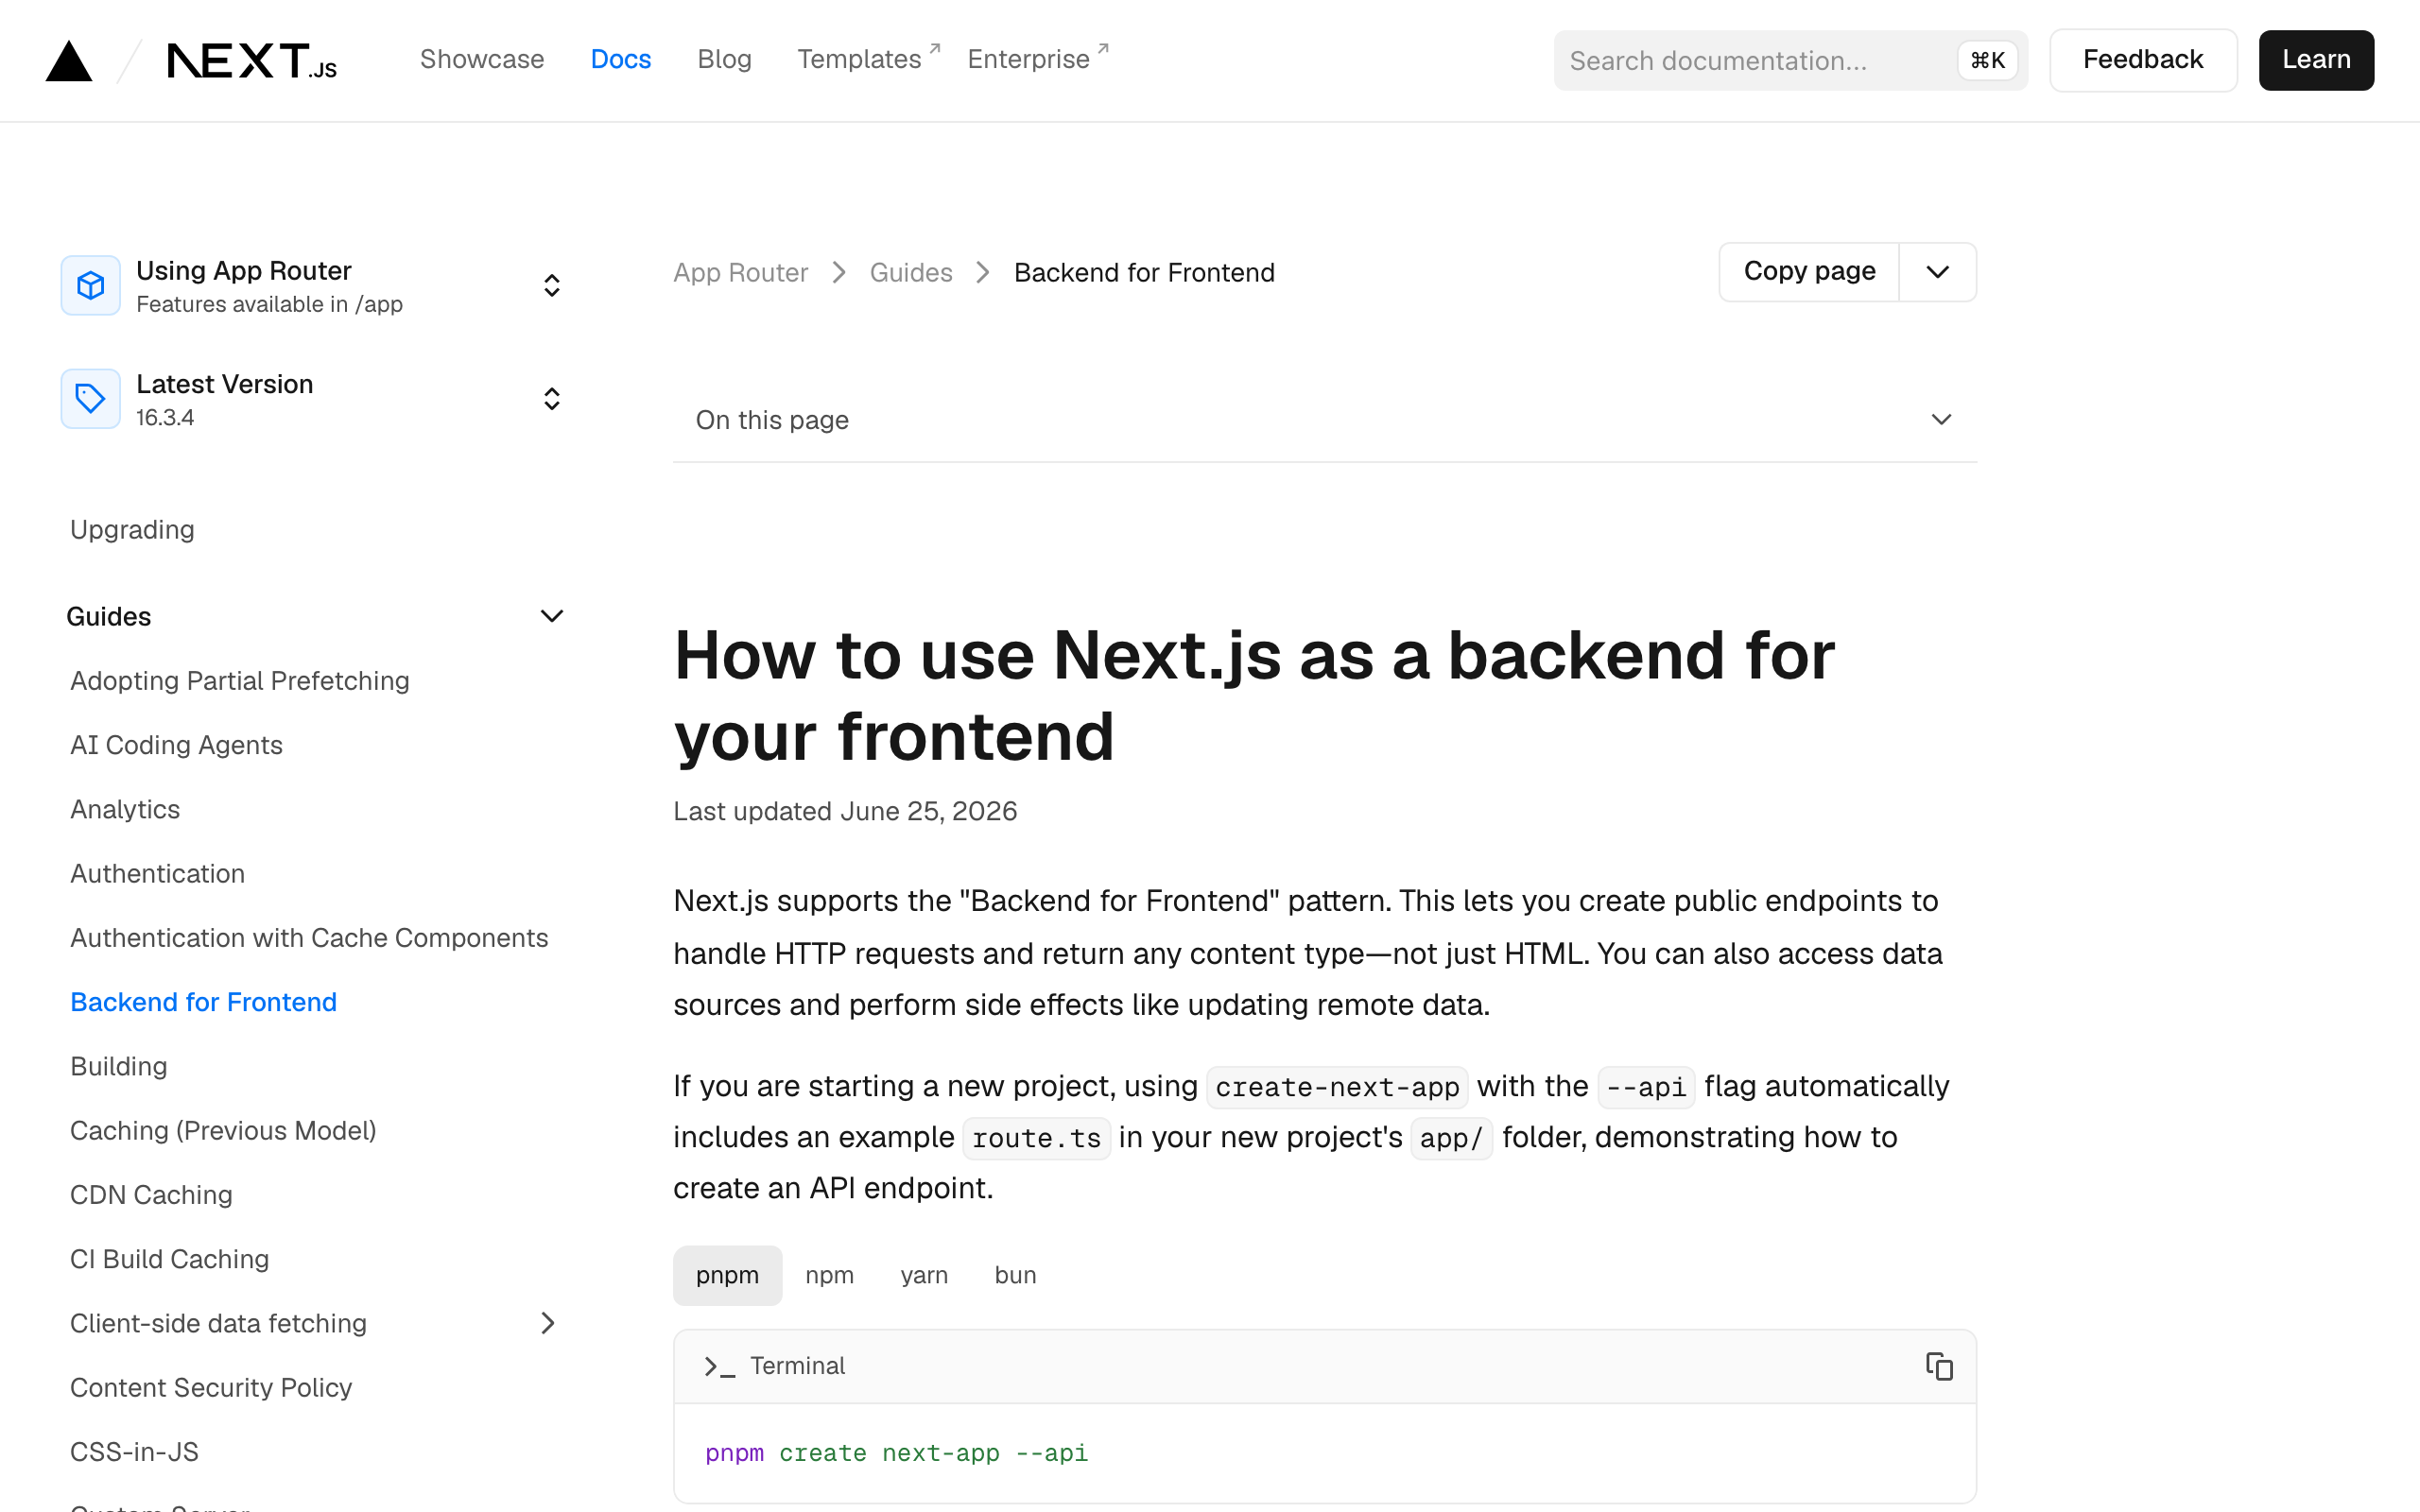Switch to the npm tab
This screenshot has height=1512, width=2420.
click(829, 1275)
